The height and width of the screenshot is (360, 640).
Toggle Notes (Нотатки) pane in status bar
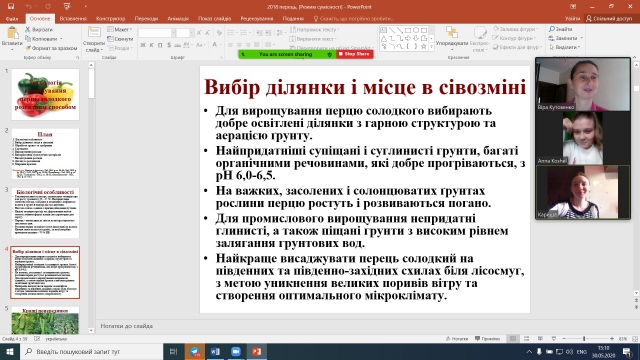(x=457, y=339)
